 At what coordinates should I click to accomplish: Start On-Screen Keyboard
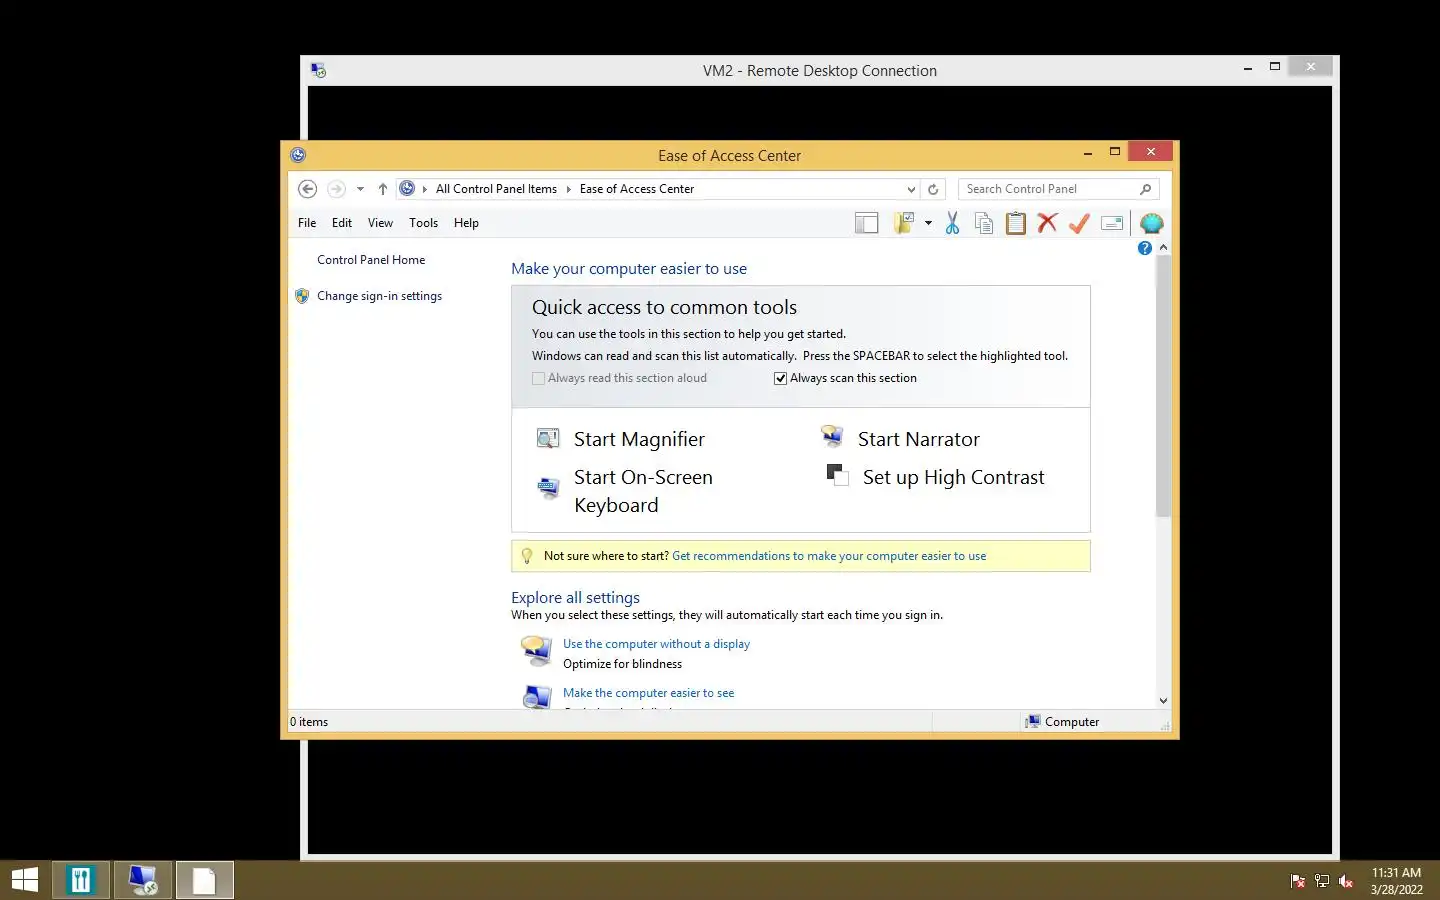[x=643, y=491]
